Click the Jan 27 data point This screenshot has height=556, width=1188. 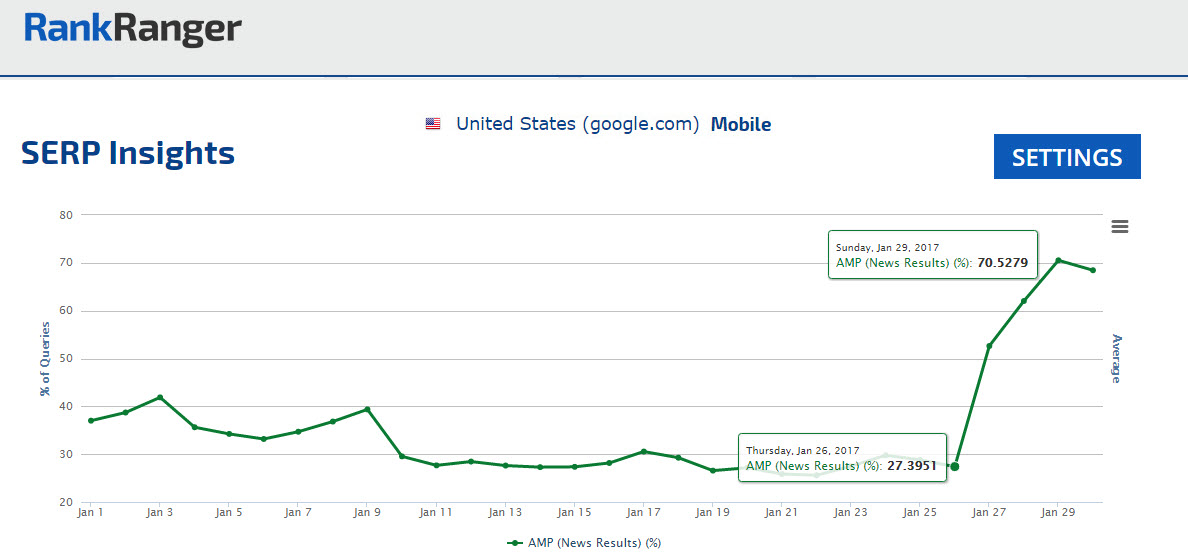(989, 346)
